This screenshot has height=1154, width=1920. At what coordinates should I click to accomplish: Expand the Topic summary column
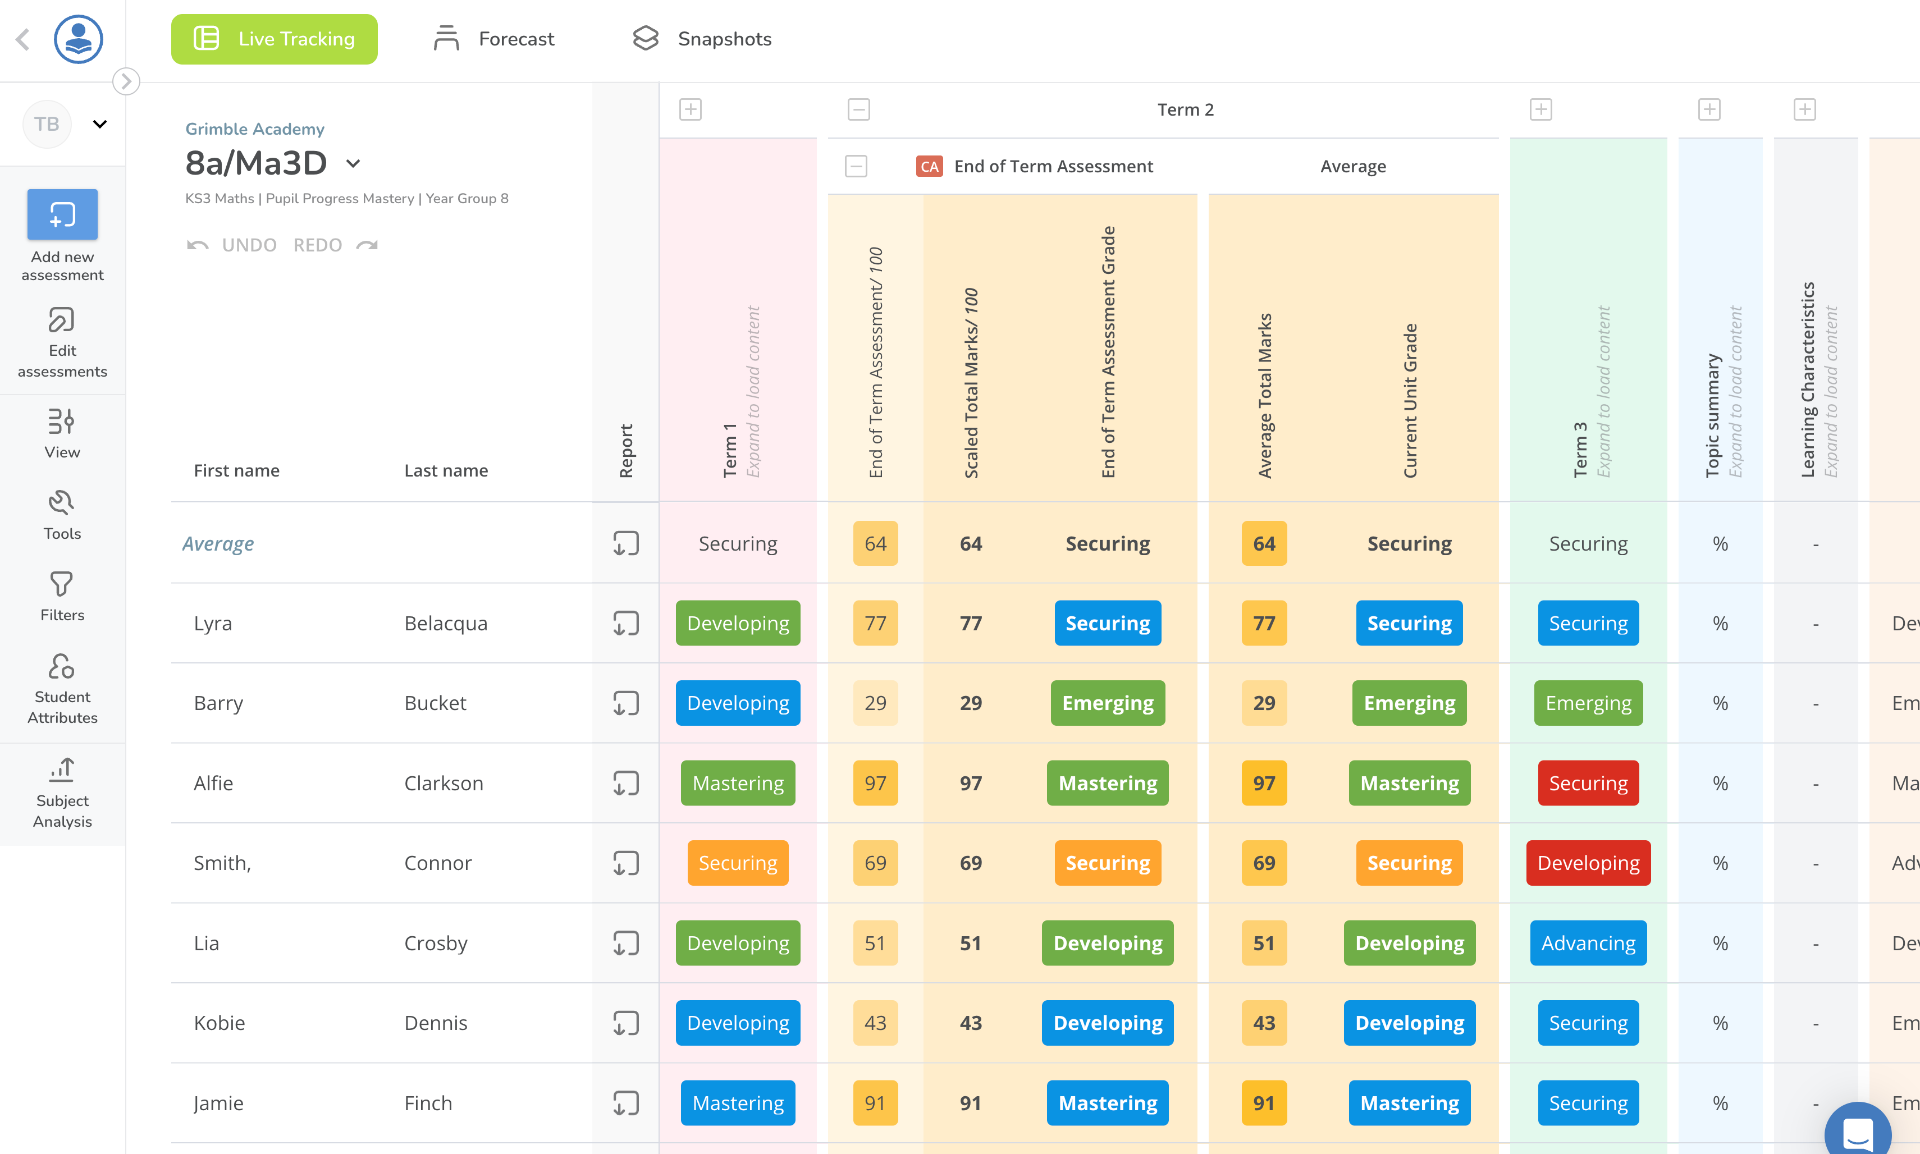pyautogui.click(x=1709, y=110)
